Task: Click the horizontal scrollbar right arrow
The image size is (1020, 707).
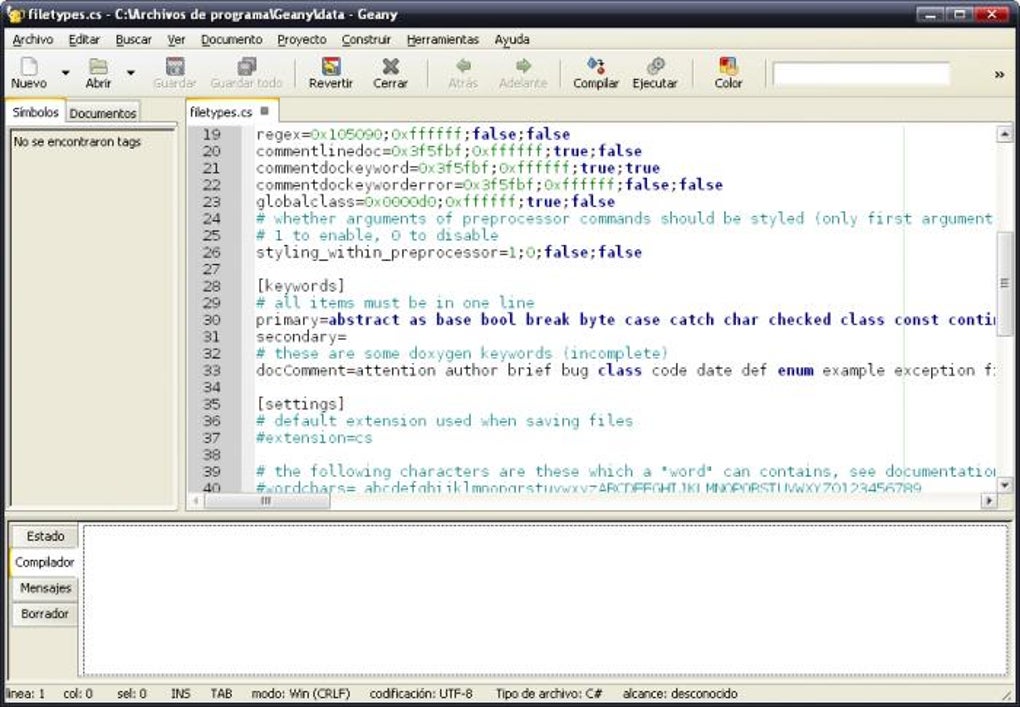Action: coord(989,501)
